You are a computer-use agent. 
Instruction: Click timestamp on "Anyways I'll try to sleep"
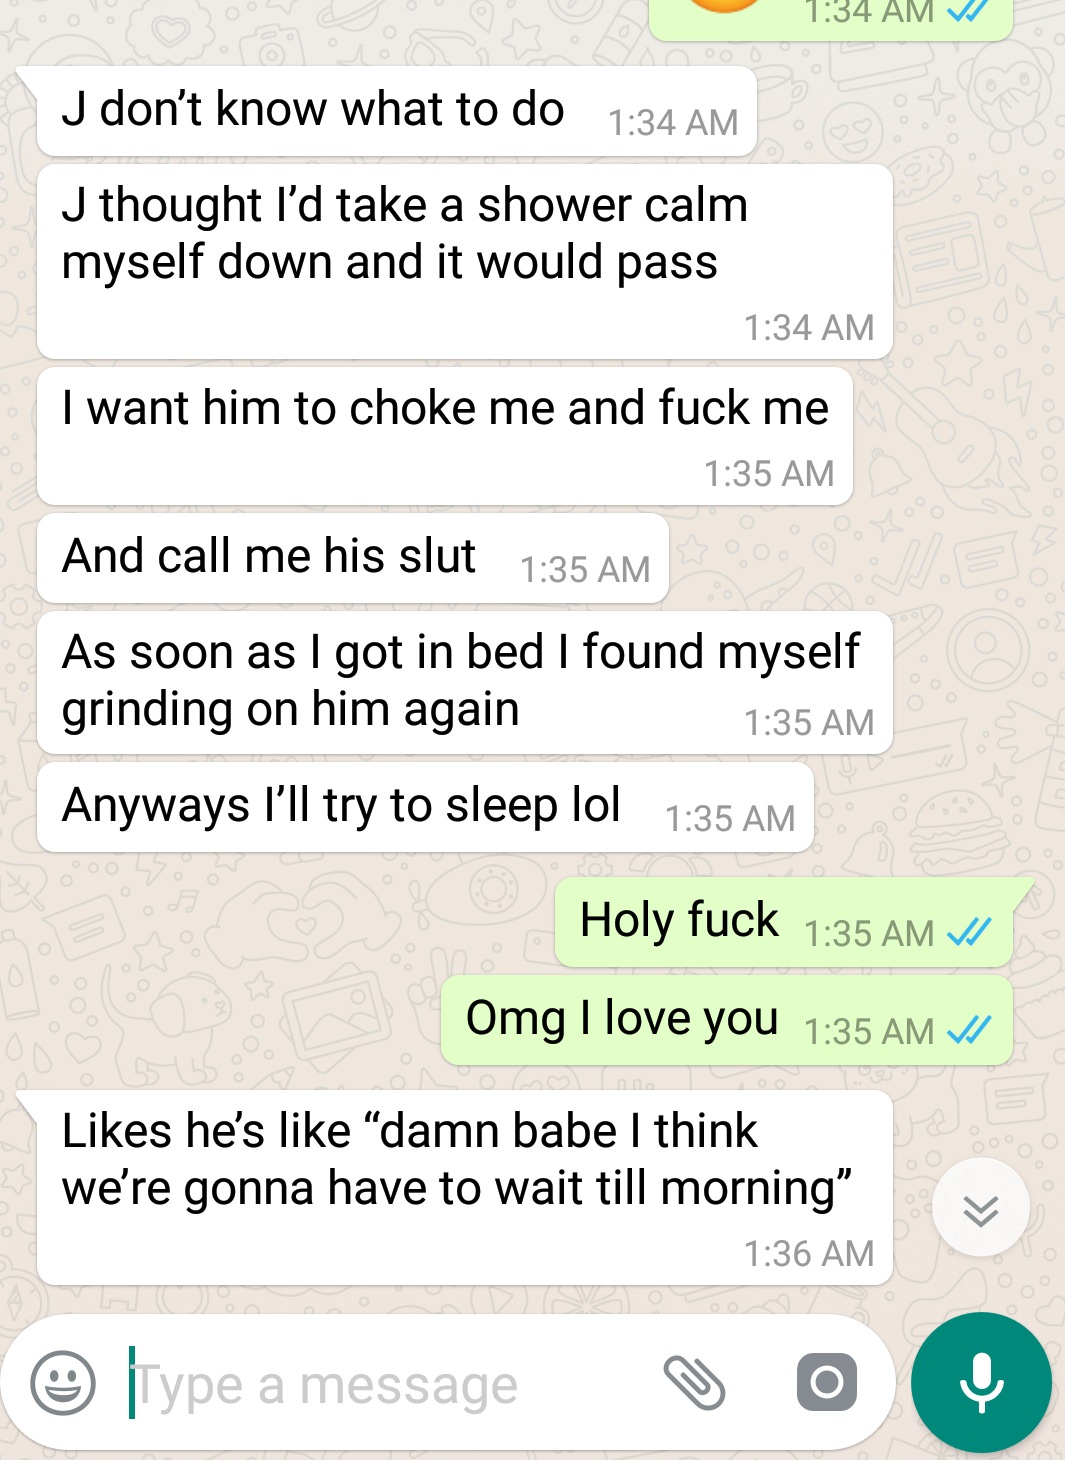pos(730,819)
